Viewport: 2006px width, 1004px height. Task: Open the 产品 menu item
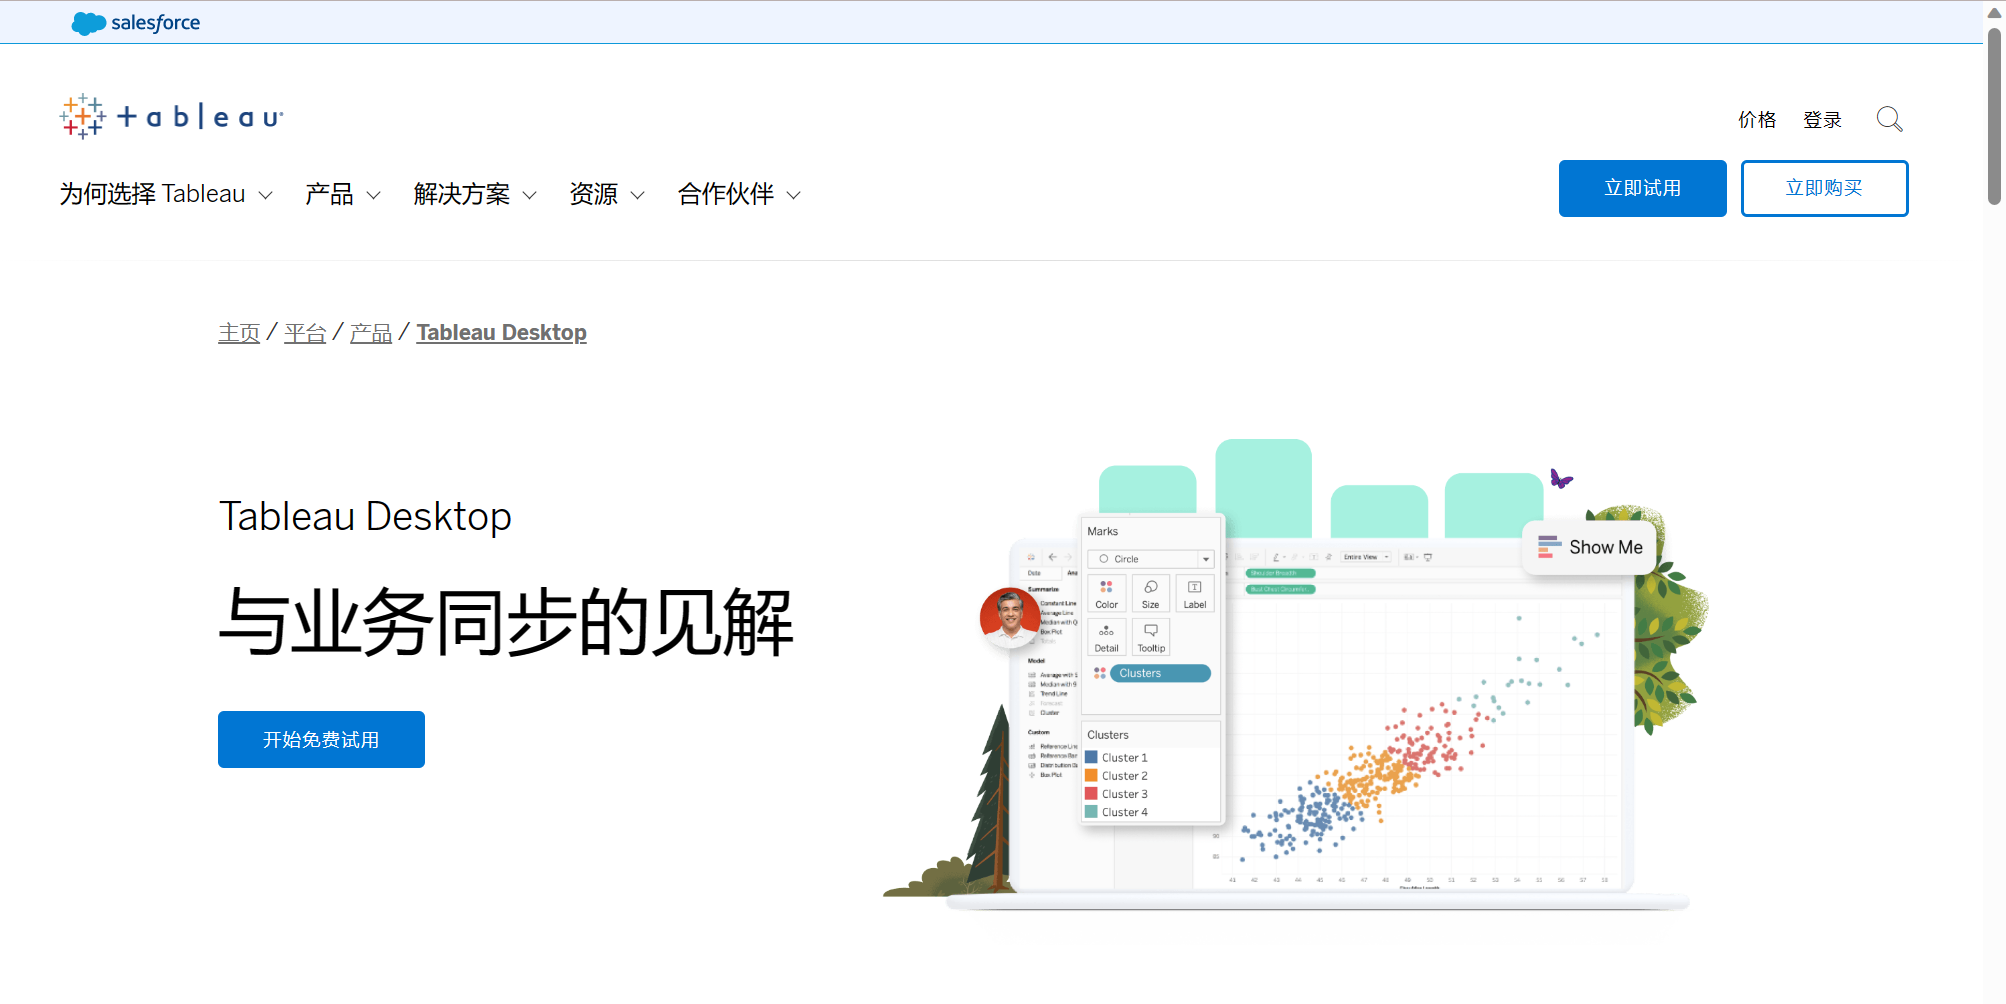(x=329, y=194)
